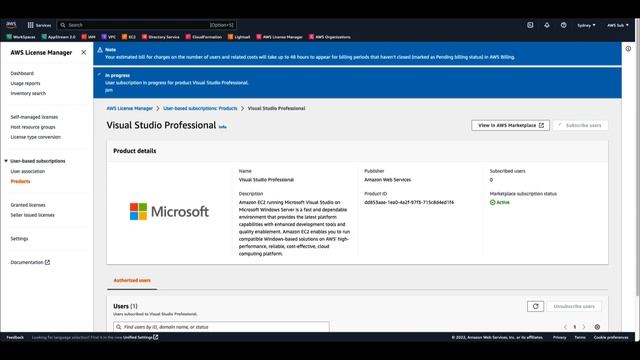Open the AWS Organizations bookmark
The image size is (640, 360).
point(329,37)
